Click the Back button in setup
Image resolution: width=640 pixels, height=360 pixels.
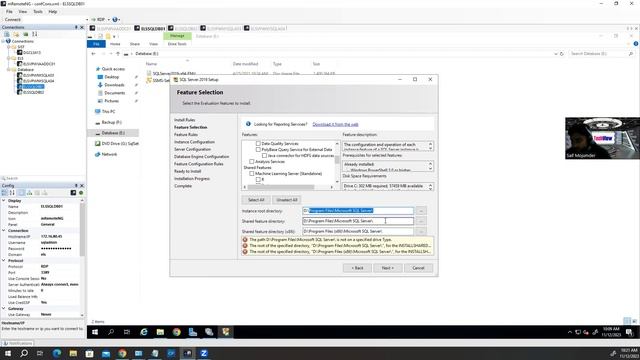[x=357, y=268]
